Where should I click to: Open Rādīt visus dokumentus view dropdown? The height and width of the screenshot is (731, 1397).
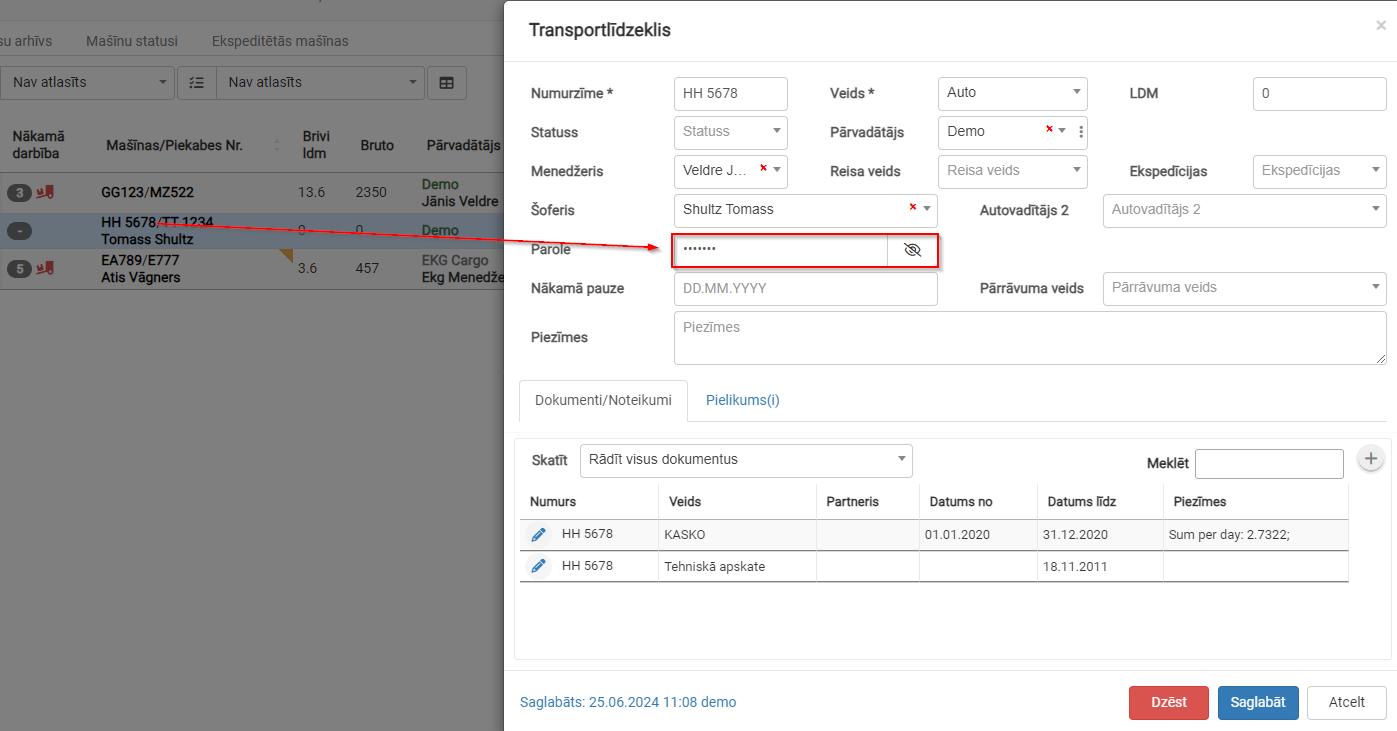746,460
